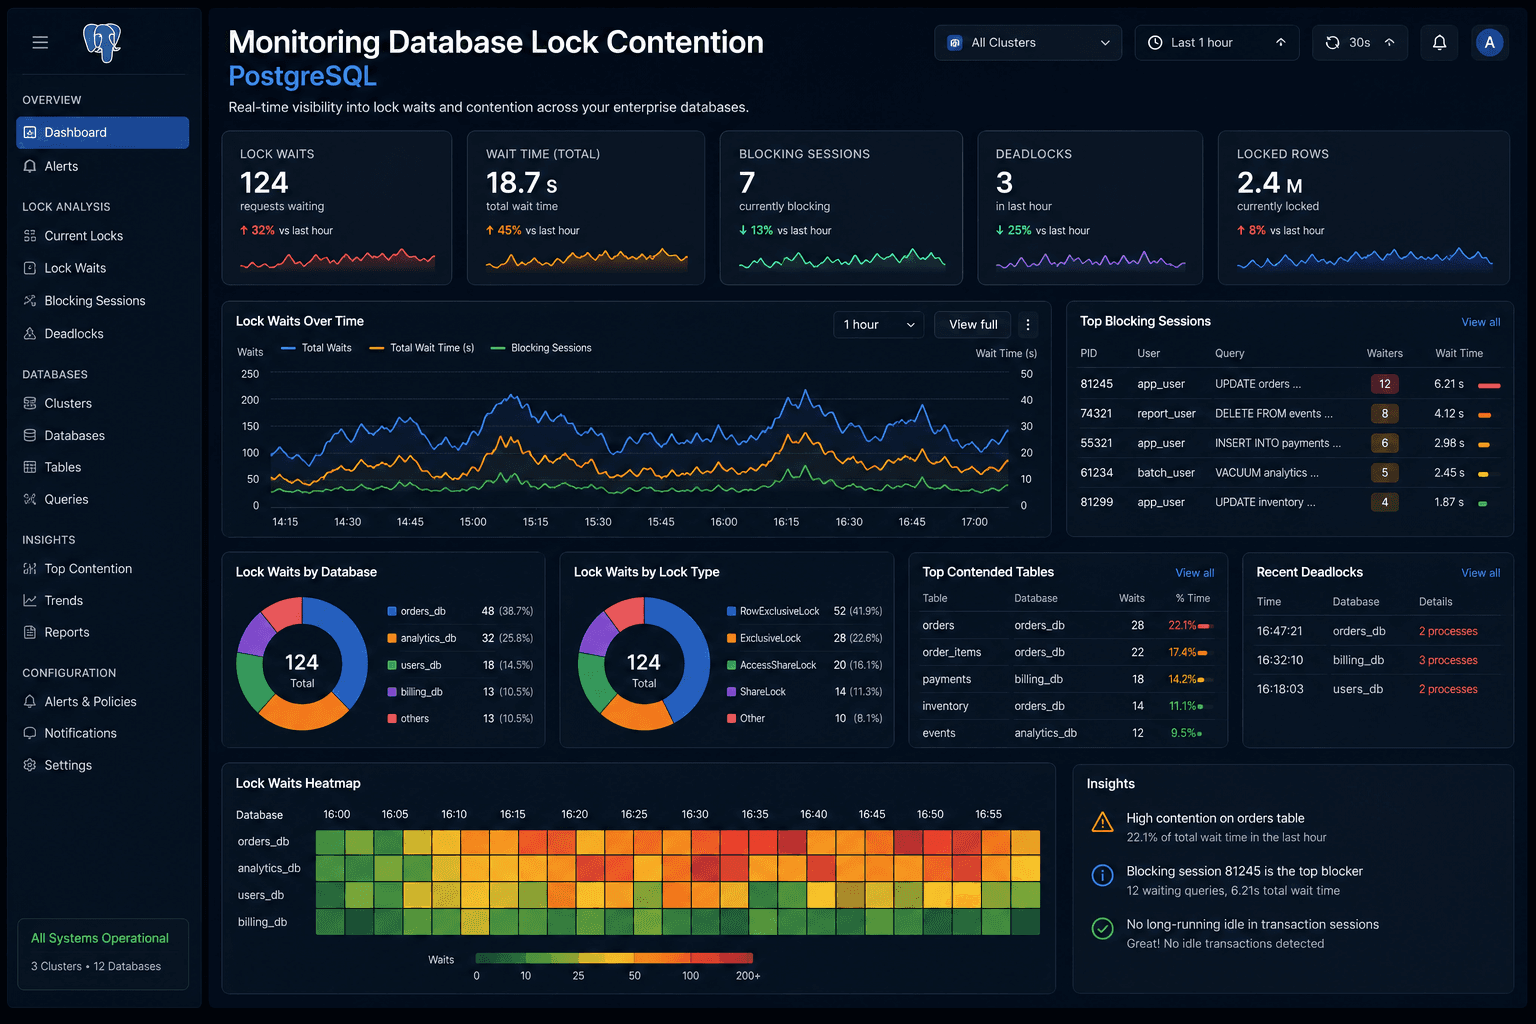Image resolution: width=1536 pixels, height=1024 pixels.
Task: Click the Blocking Sessions sidebar icon
Action: coord(30,300)
